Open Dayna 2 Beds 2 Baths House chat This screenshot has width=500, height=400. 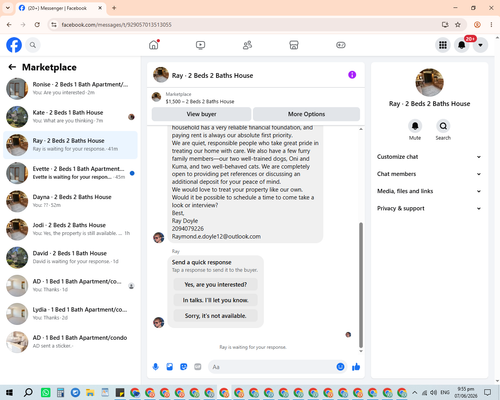click(70, 201)
